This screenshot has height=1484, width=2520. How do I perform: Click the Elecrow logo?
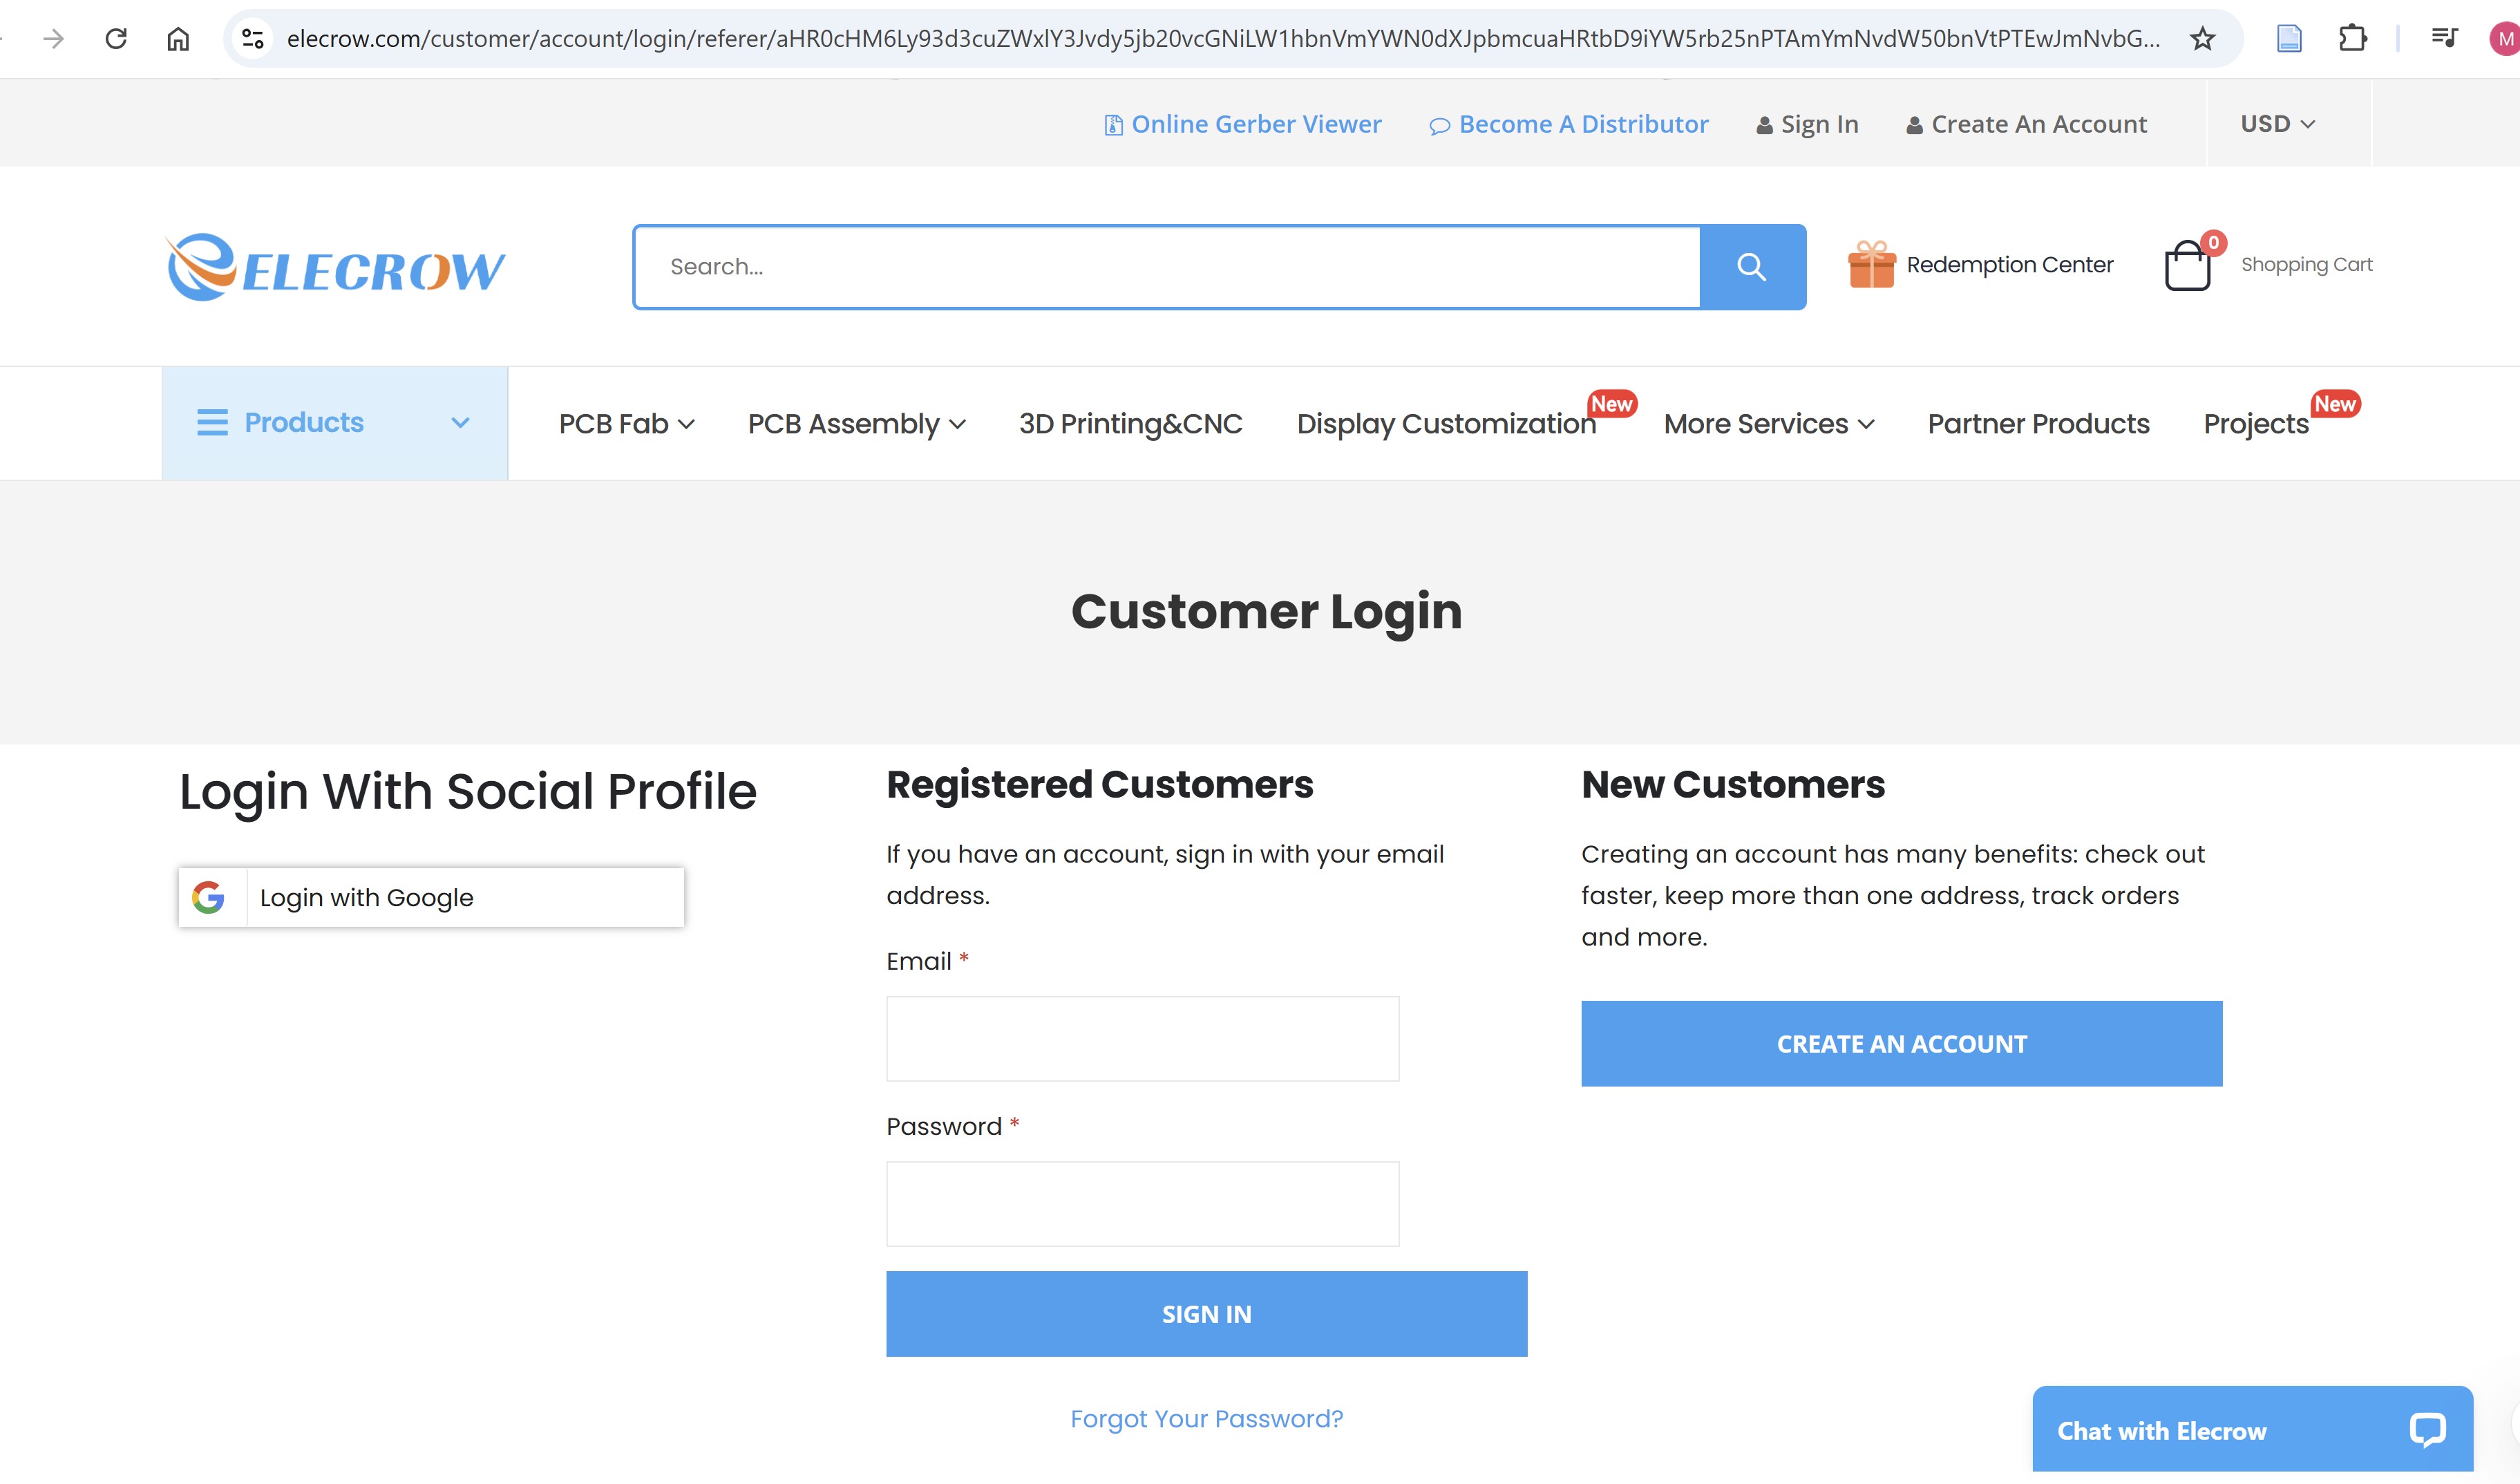point(336,267)
